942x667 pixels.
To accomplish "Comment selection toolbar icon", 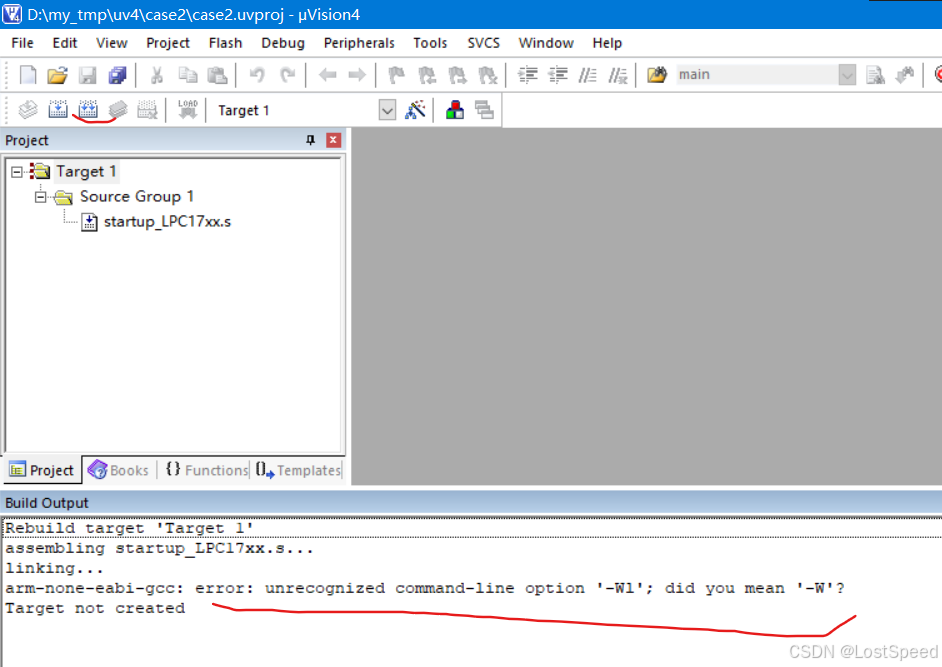I will (x=588, y=75).
